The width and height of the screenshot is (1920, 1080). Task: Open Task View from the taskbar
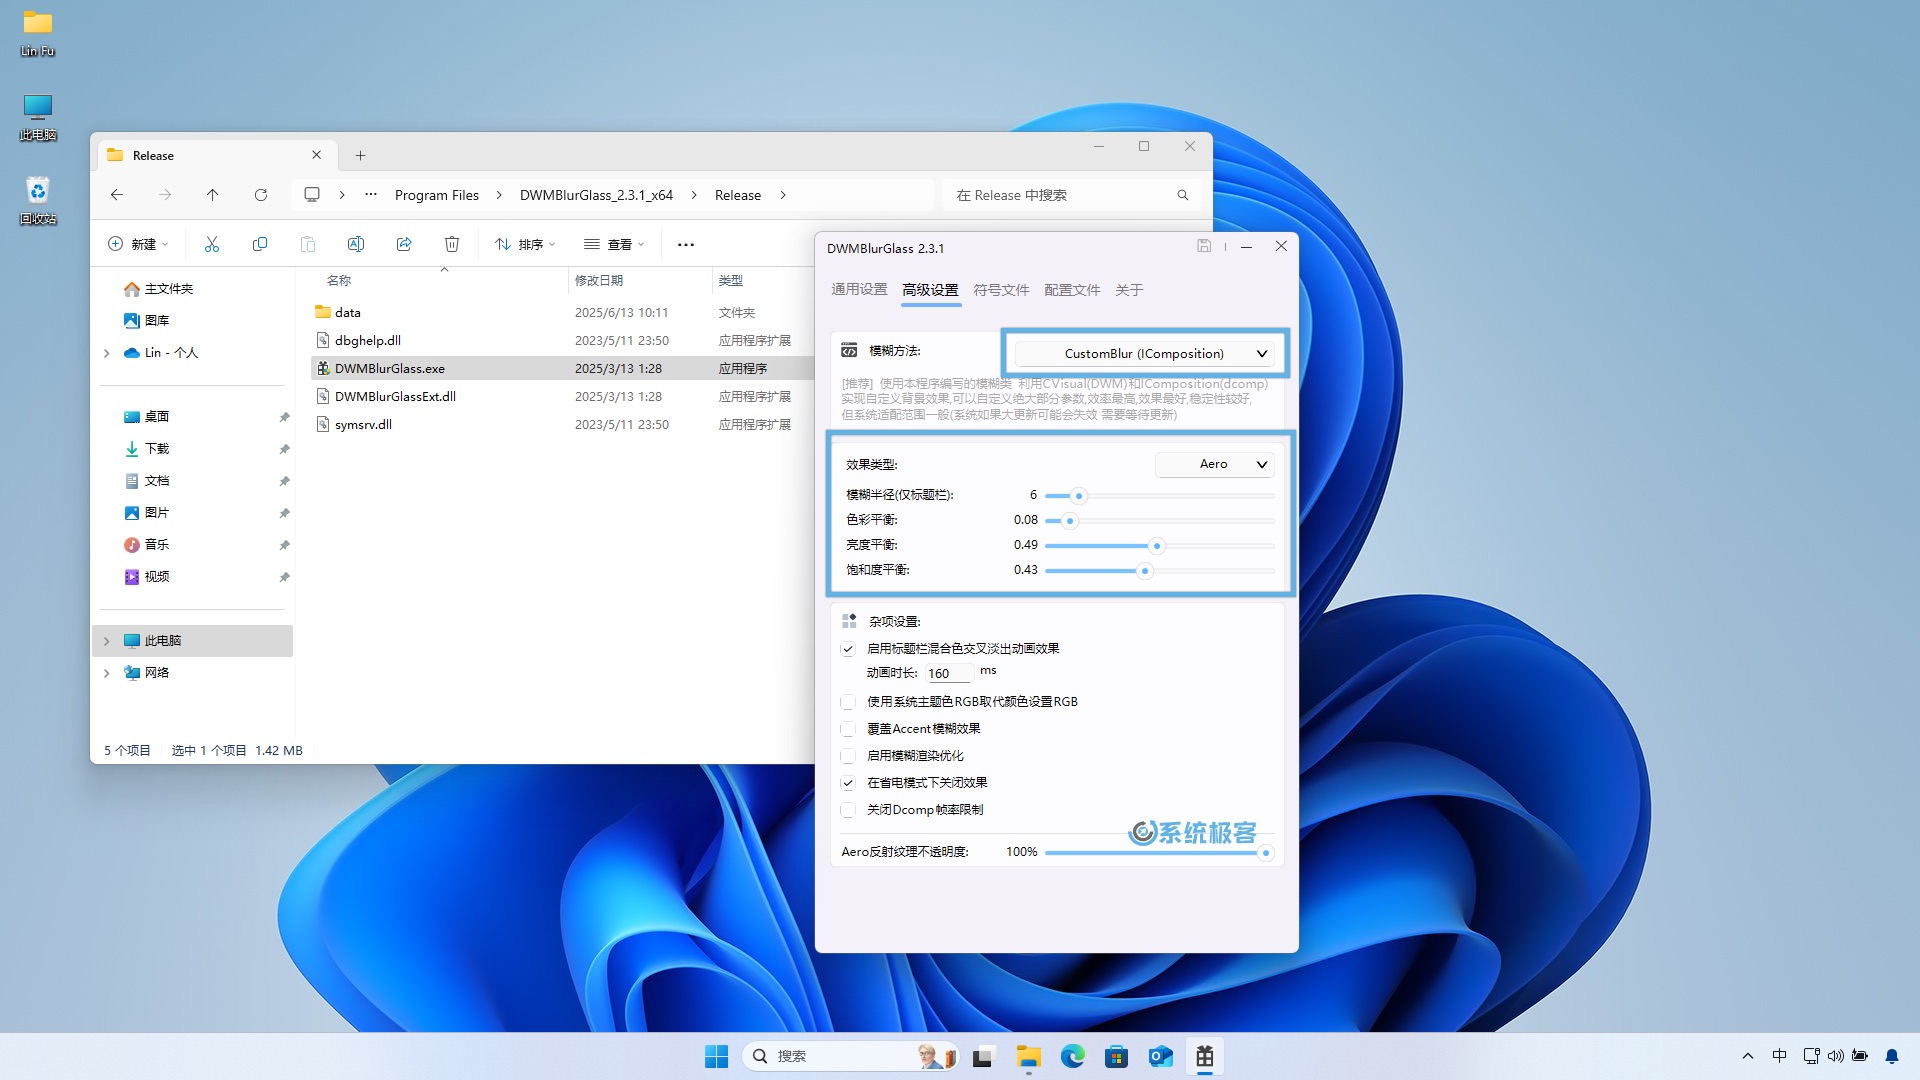985,1056
